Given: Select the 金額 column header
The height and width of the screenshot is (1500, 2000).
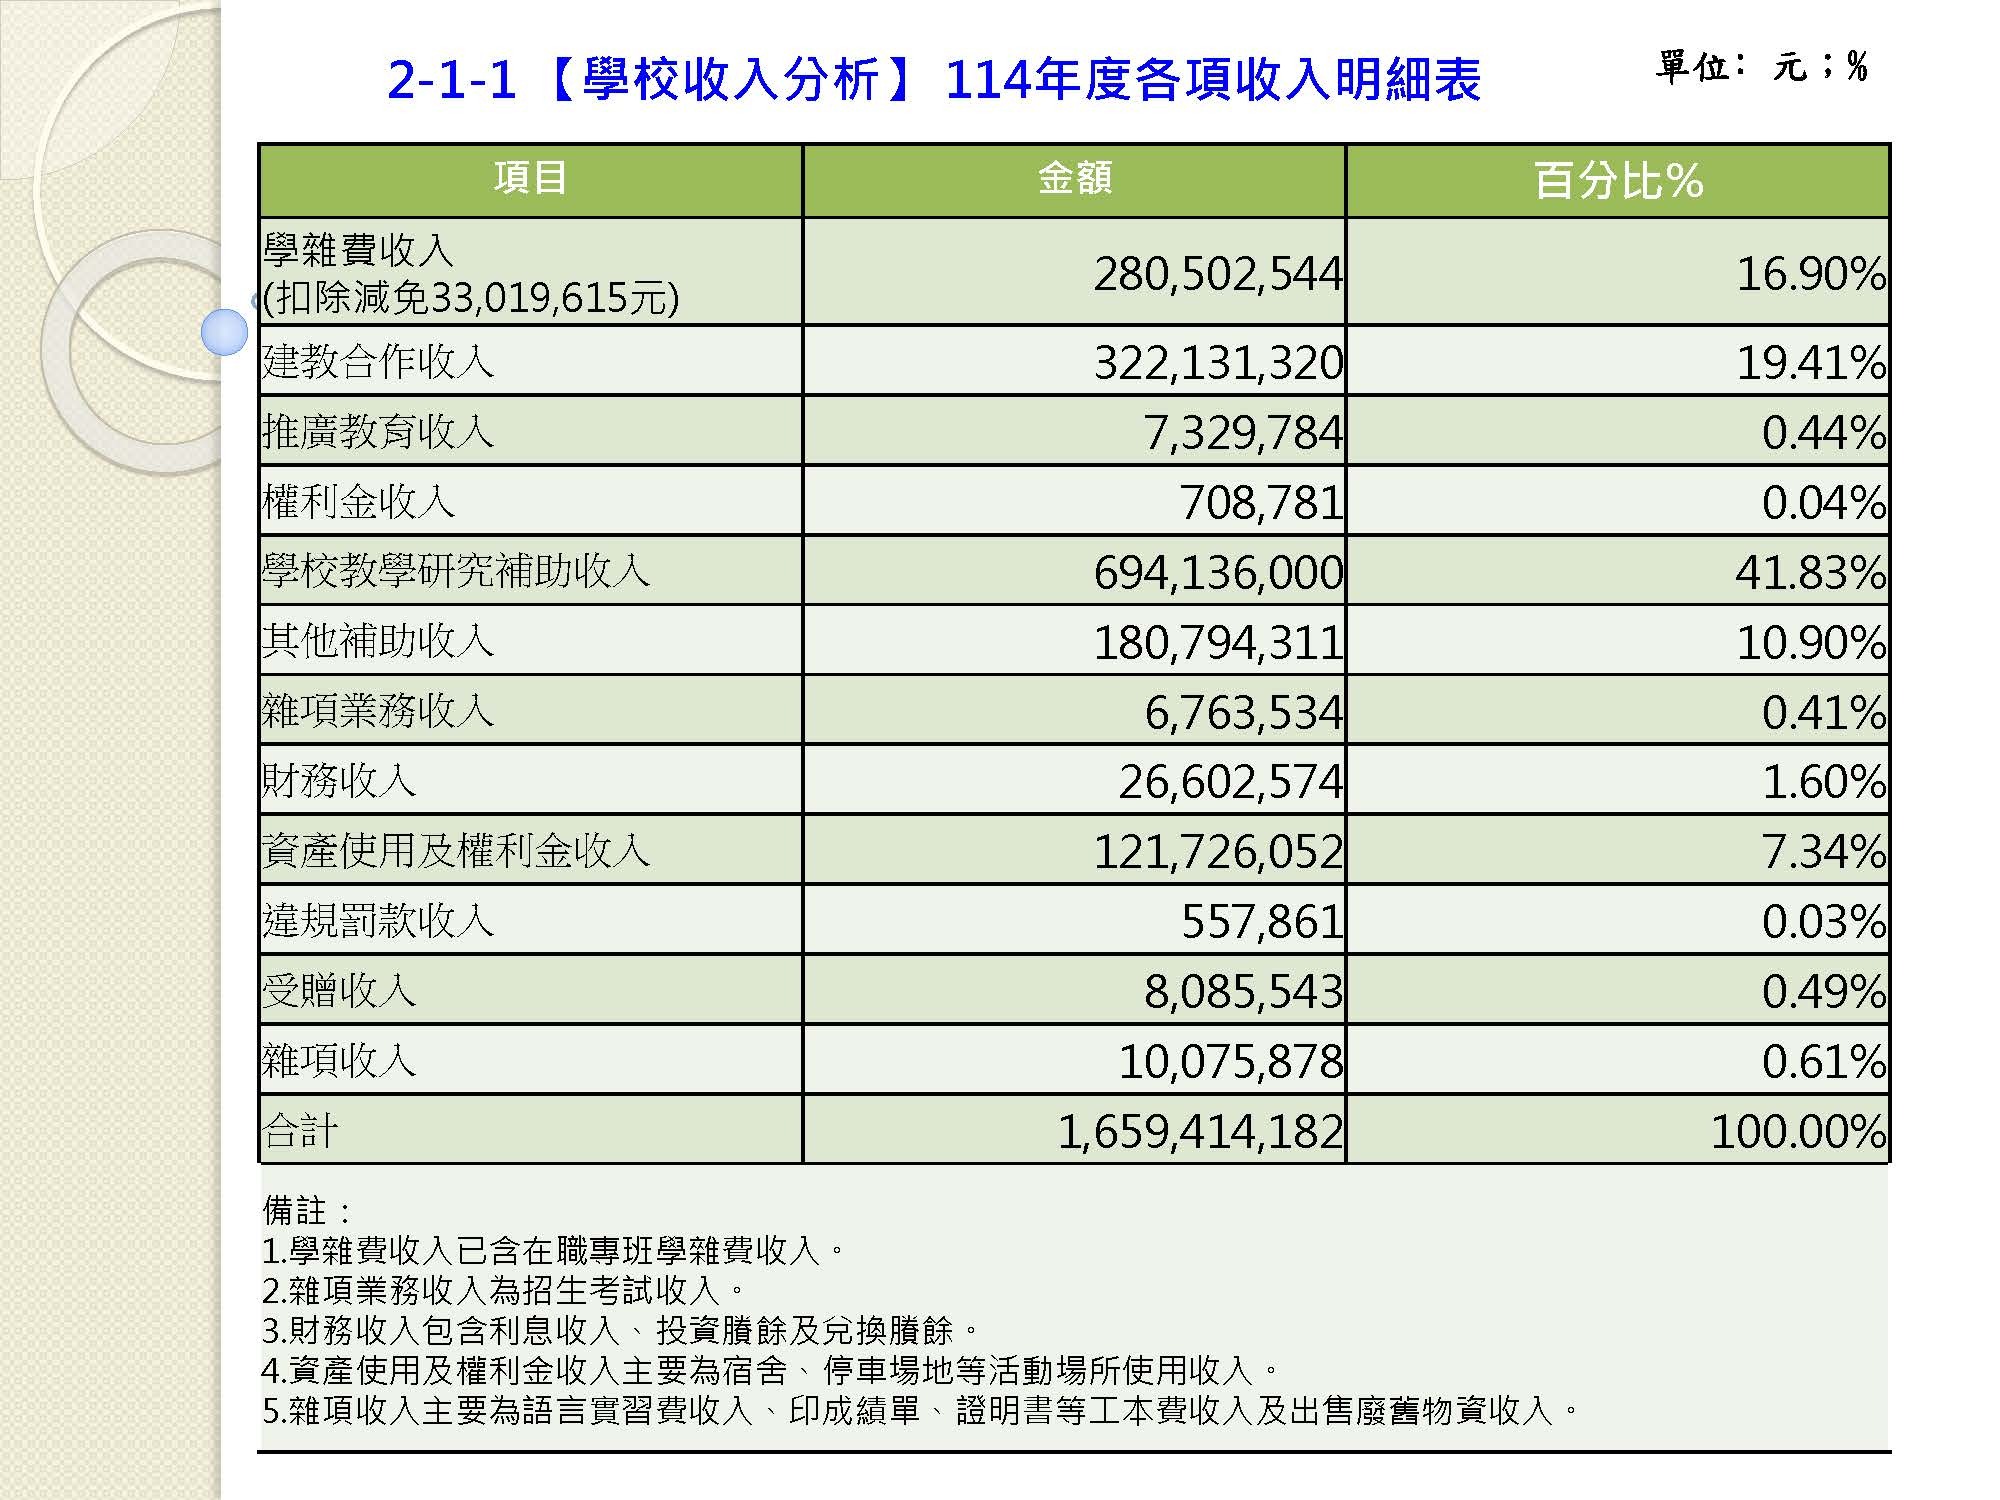Looking at the screenshot, I should coord(1074,181).
